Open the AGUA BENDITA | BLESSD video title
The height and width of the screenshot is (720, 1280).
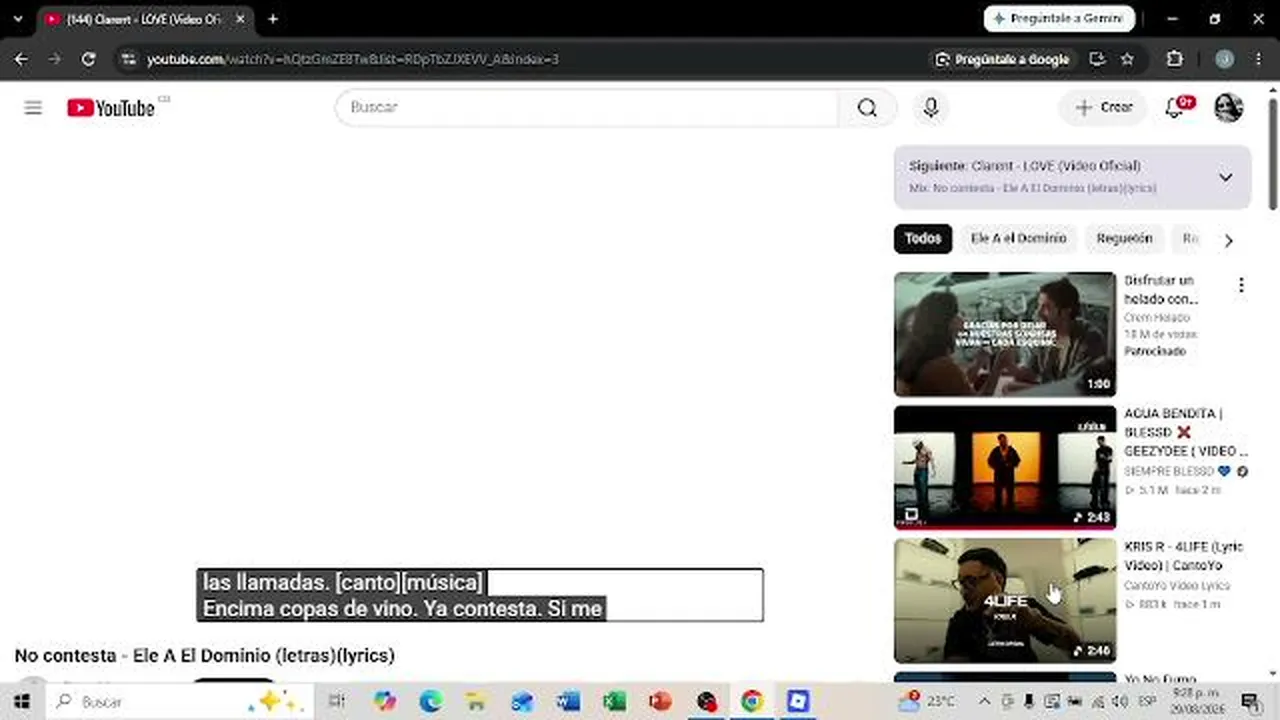1186,432
